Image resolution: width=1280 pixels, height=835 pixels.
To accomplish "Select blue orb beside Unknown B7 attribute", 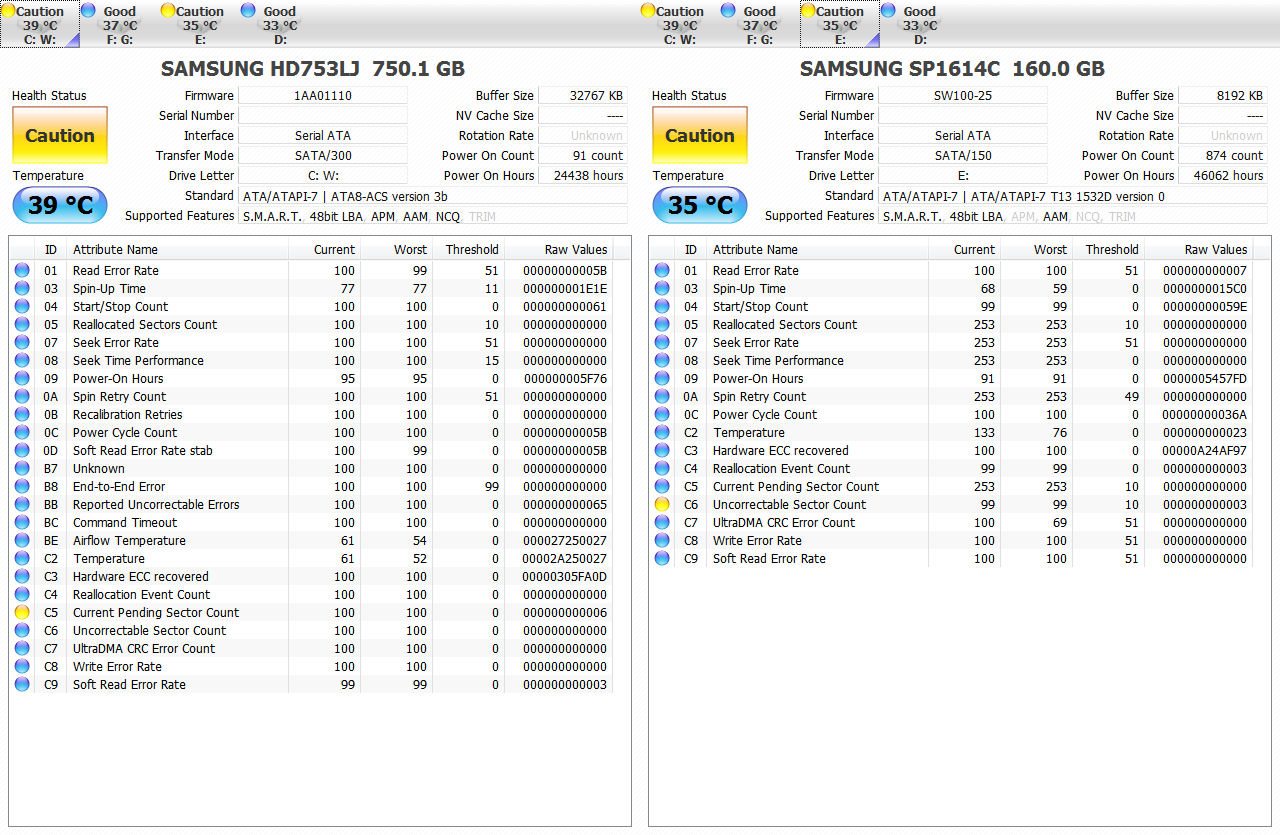I will pyautogui.click(x=22, y=468).
